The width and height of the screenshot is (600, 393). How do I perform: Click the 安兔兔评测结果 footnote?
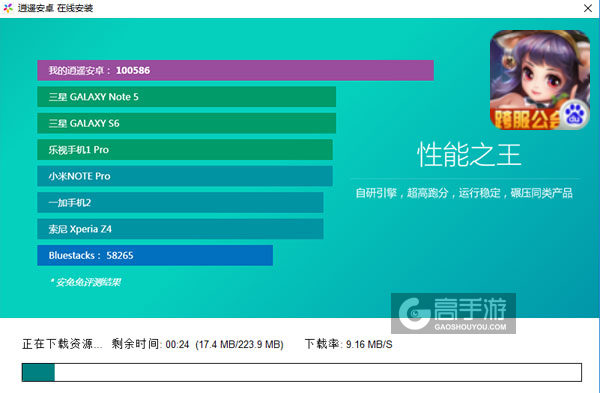[85, 282]
